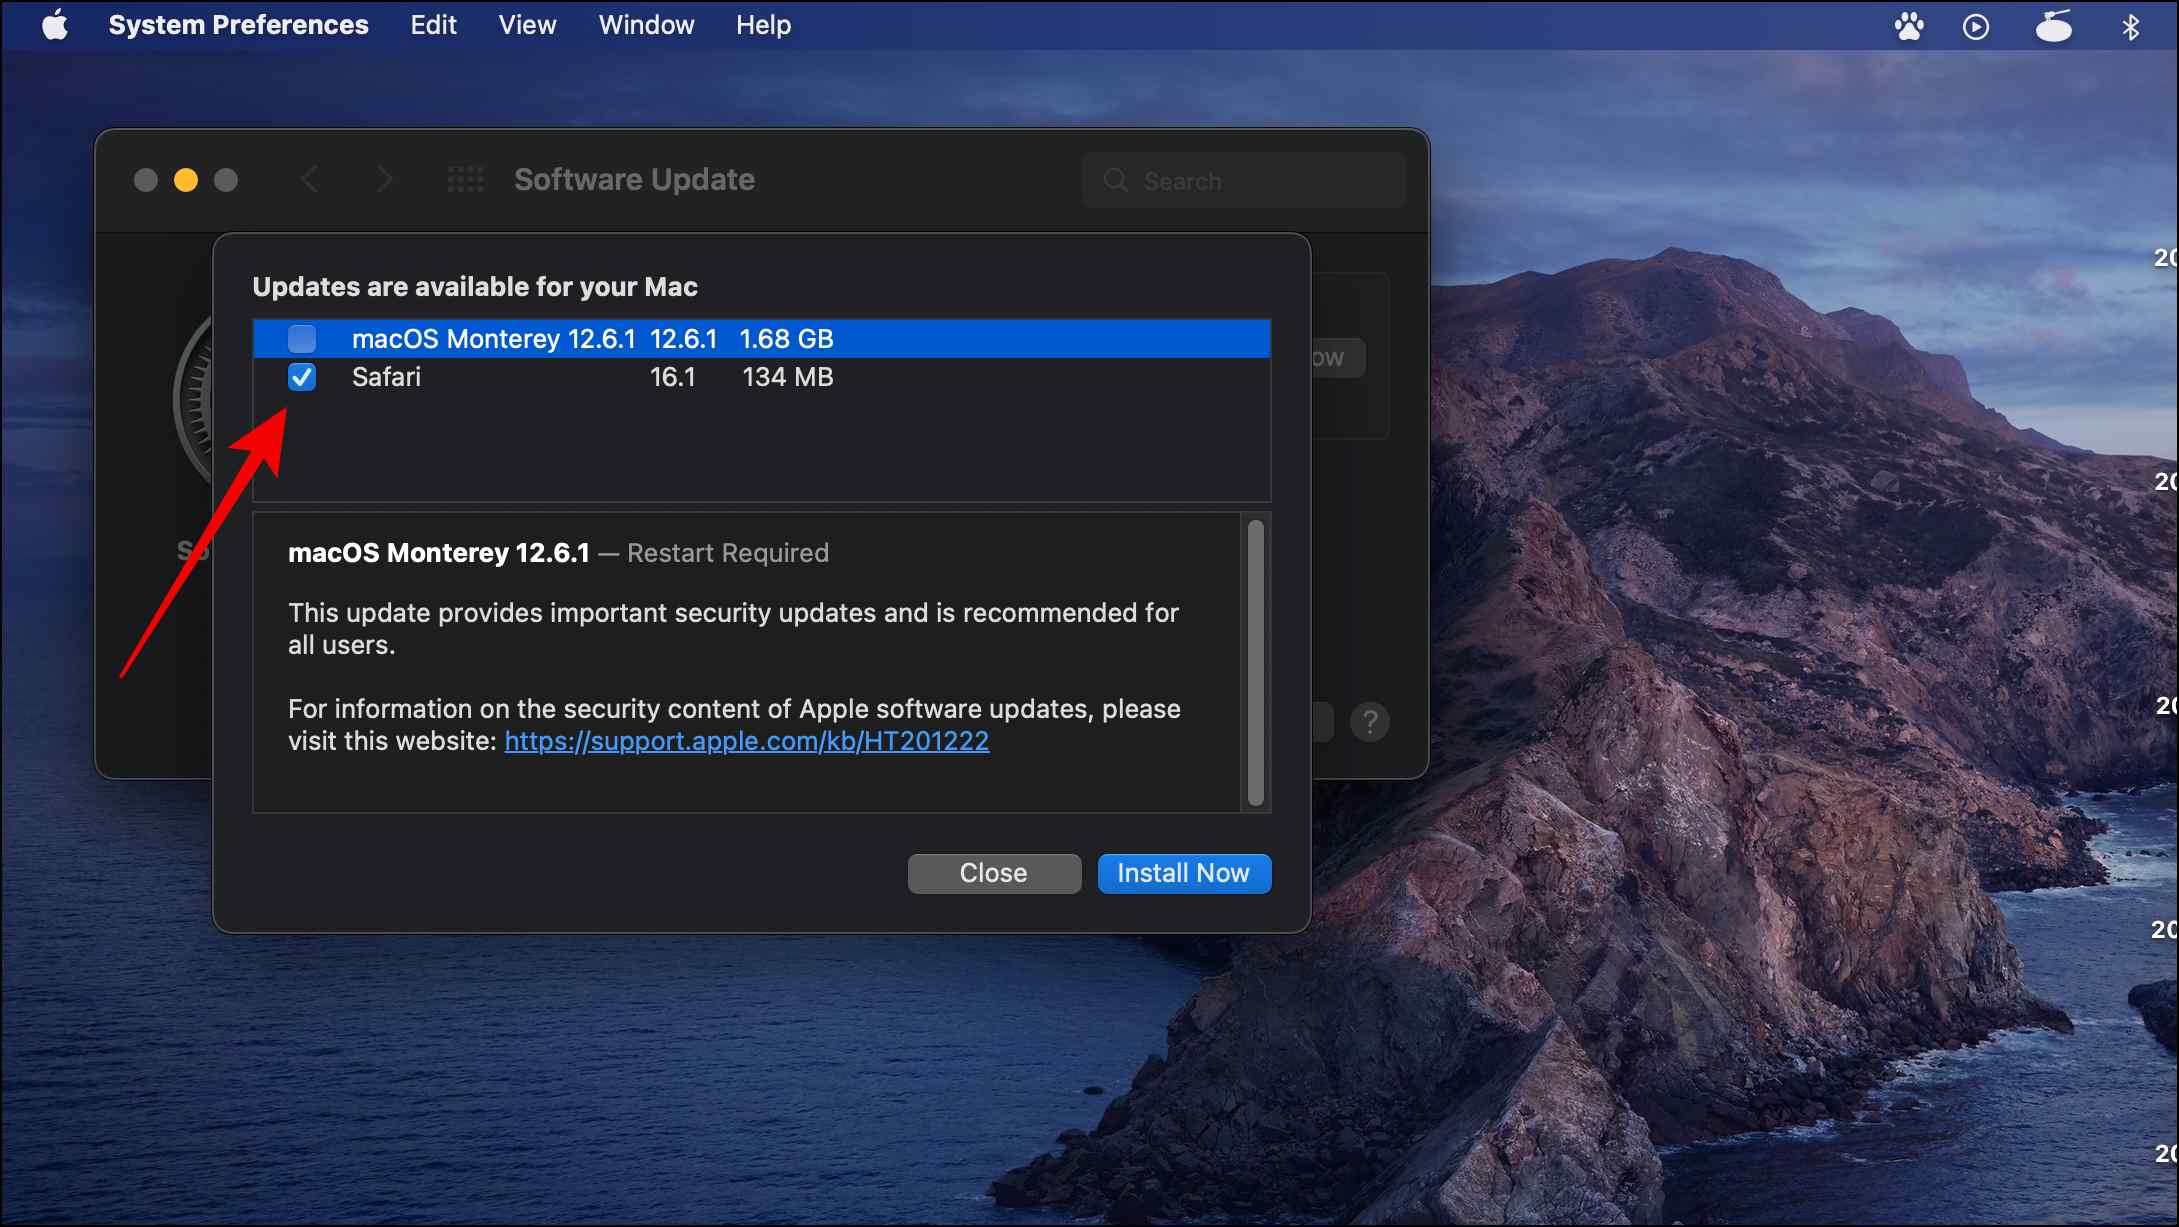Open the teapot-shaped menu bar icon

(x=2054, y=26)
